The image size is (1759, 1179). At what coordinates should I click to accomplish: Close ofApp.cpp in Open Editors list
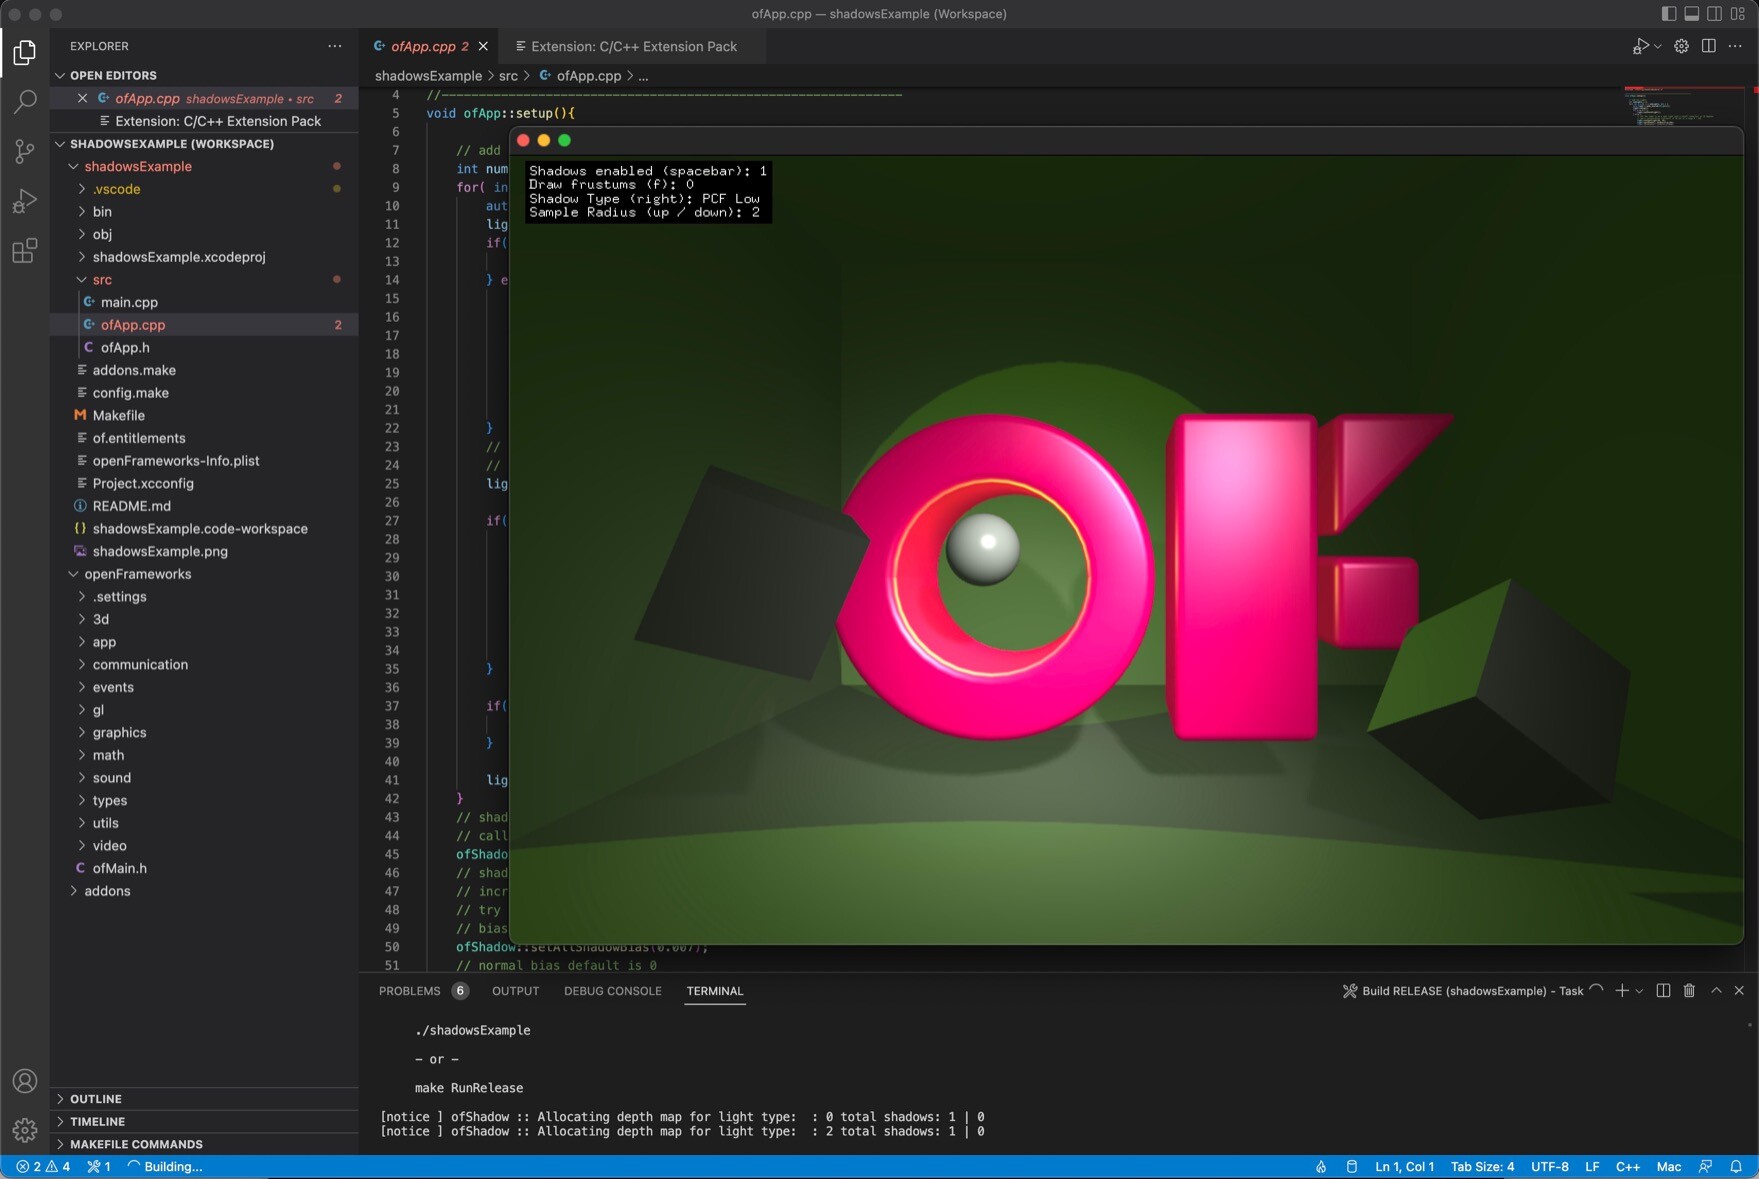pos(83,98)
